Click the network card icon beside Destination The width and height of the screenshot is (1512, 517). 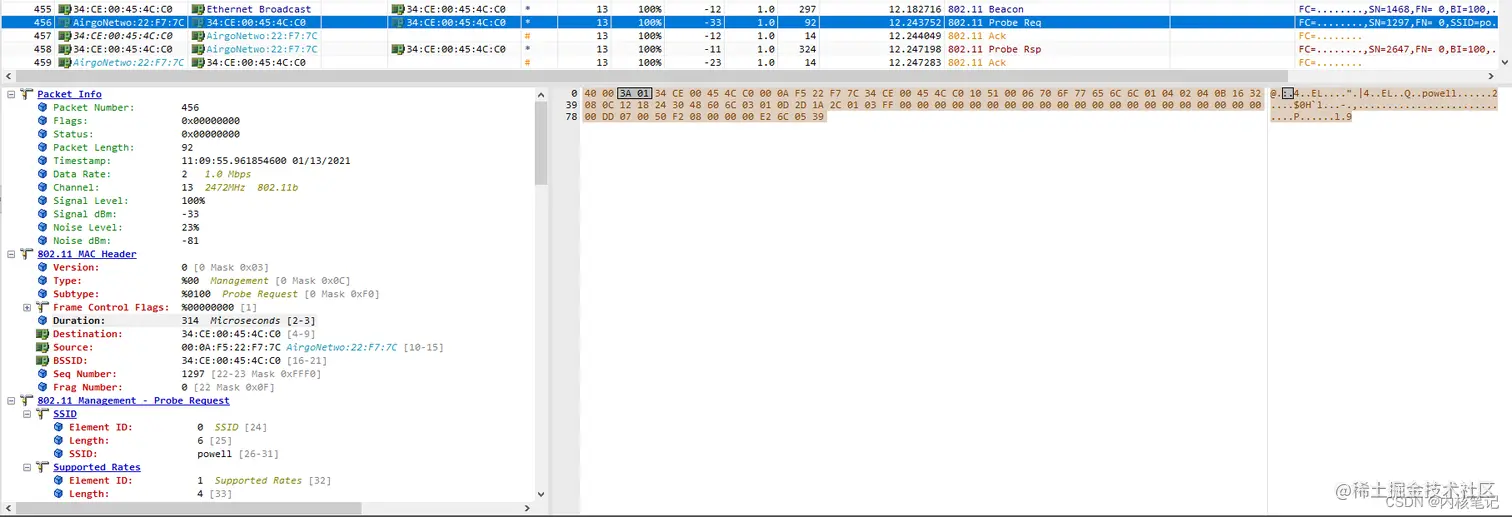tap(43, 334)
